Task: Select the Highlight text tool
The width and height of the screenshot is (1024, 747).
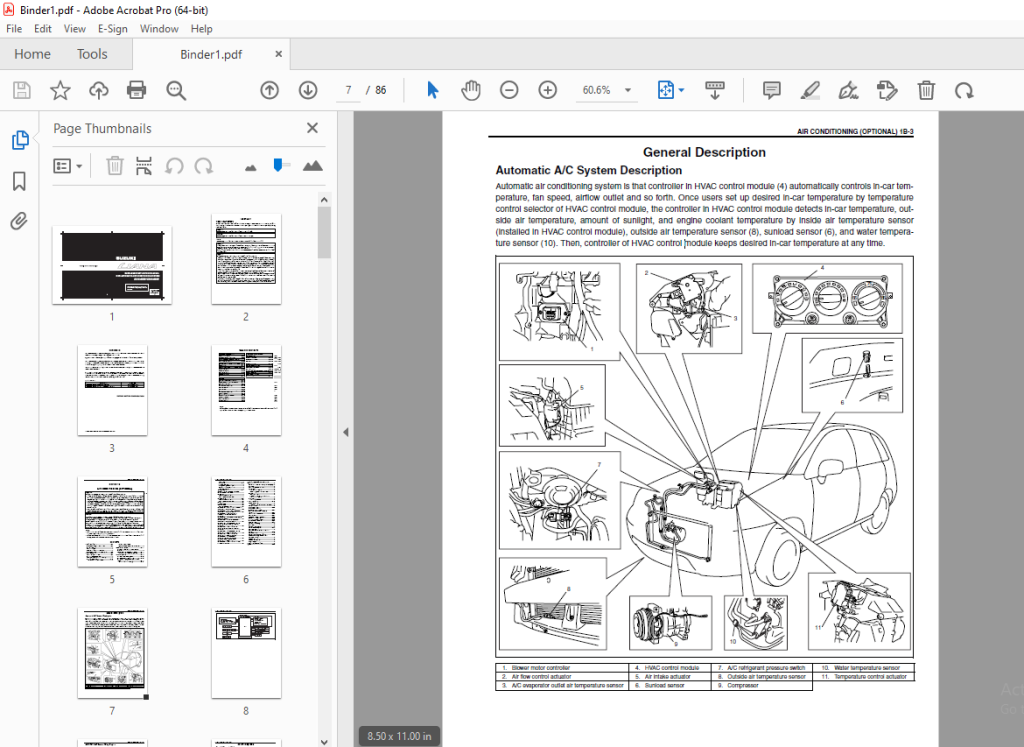Action: click(810, 90)
